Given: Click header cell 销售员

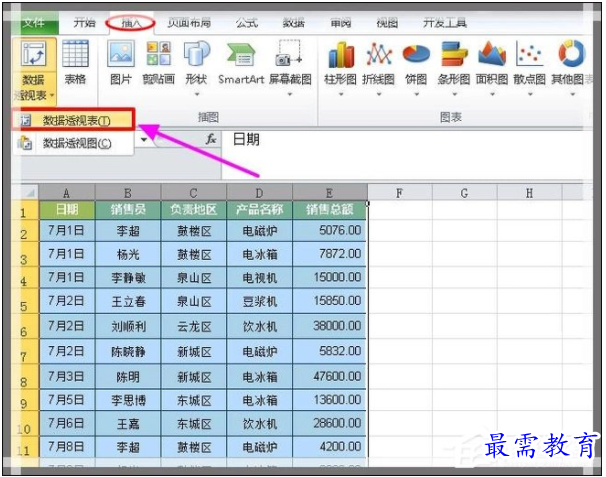Looking at the screenshot, I should point(128,210).
